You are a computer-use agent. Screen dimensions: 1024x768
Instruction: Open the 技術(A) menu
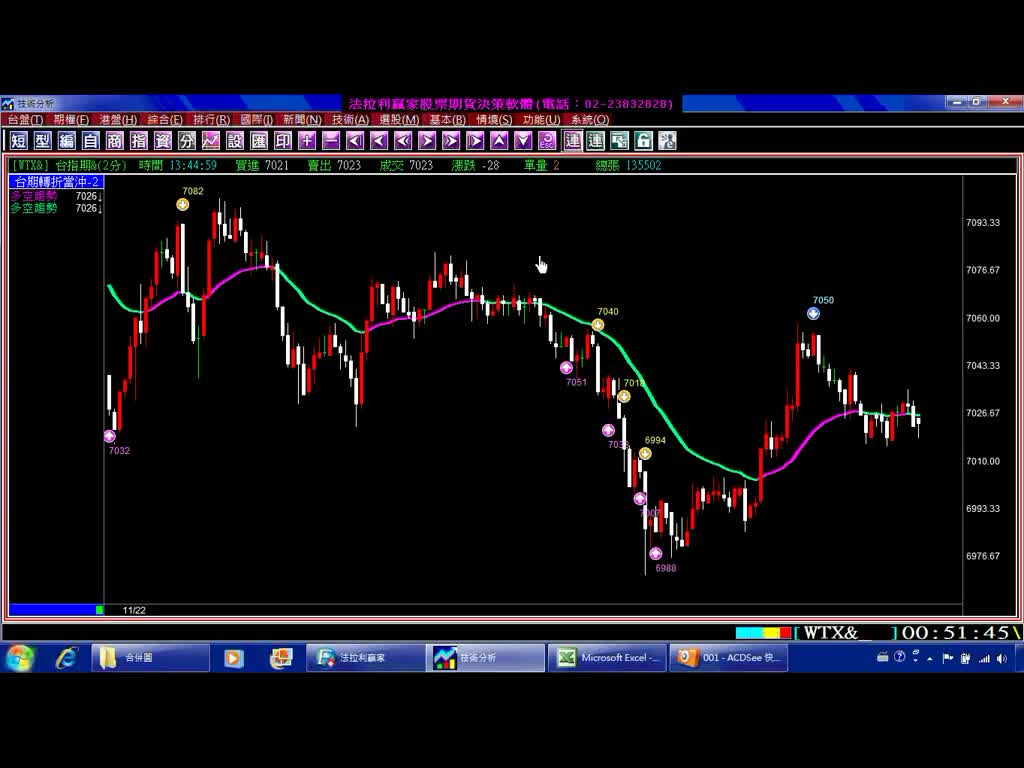point(351,120)
